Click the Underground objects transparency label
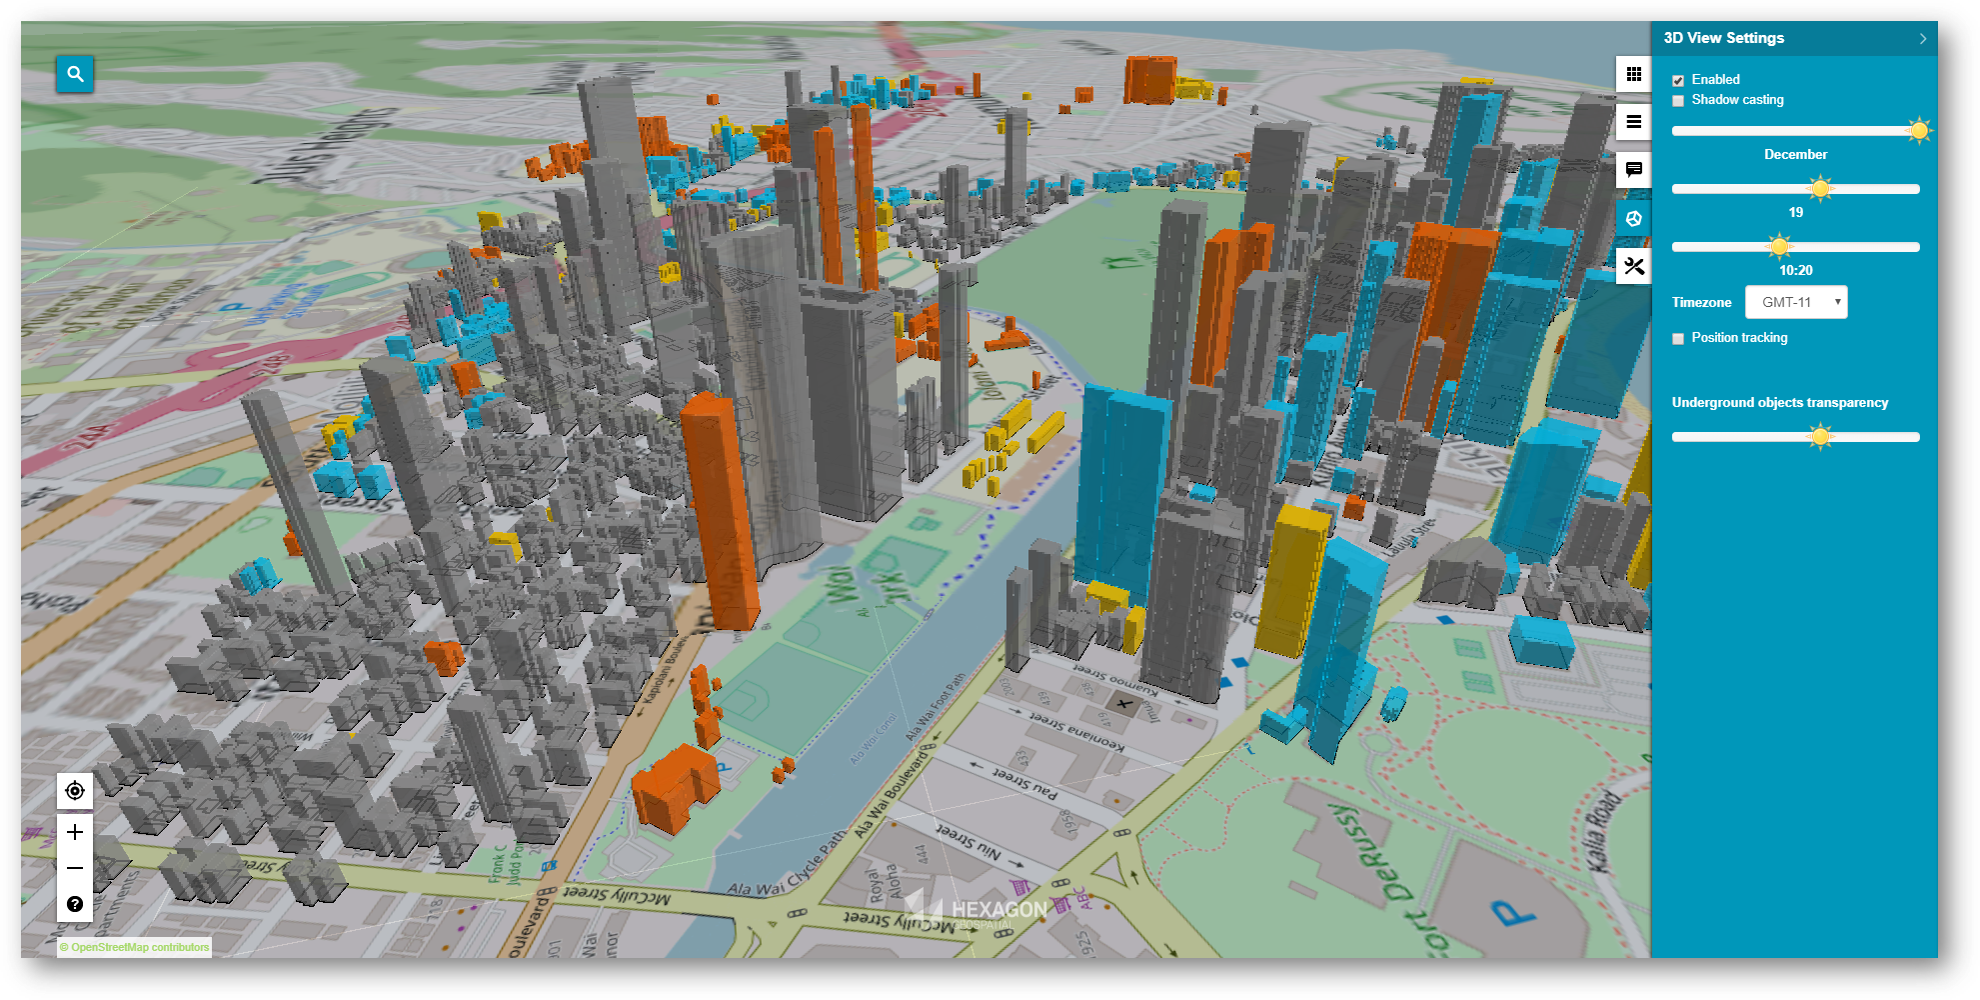This screenshot has width=1980, height=1000. 1780,402
